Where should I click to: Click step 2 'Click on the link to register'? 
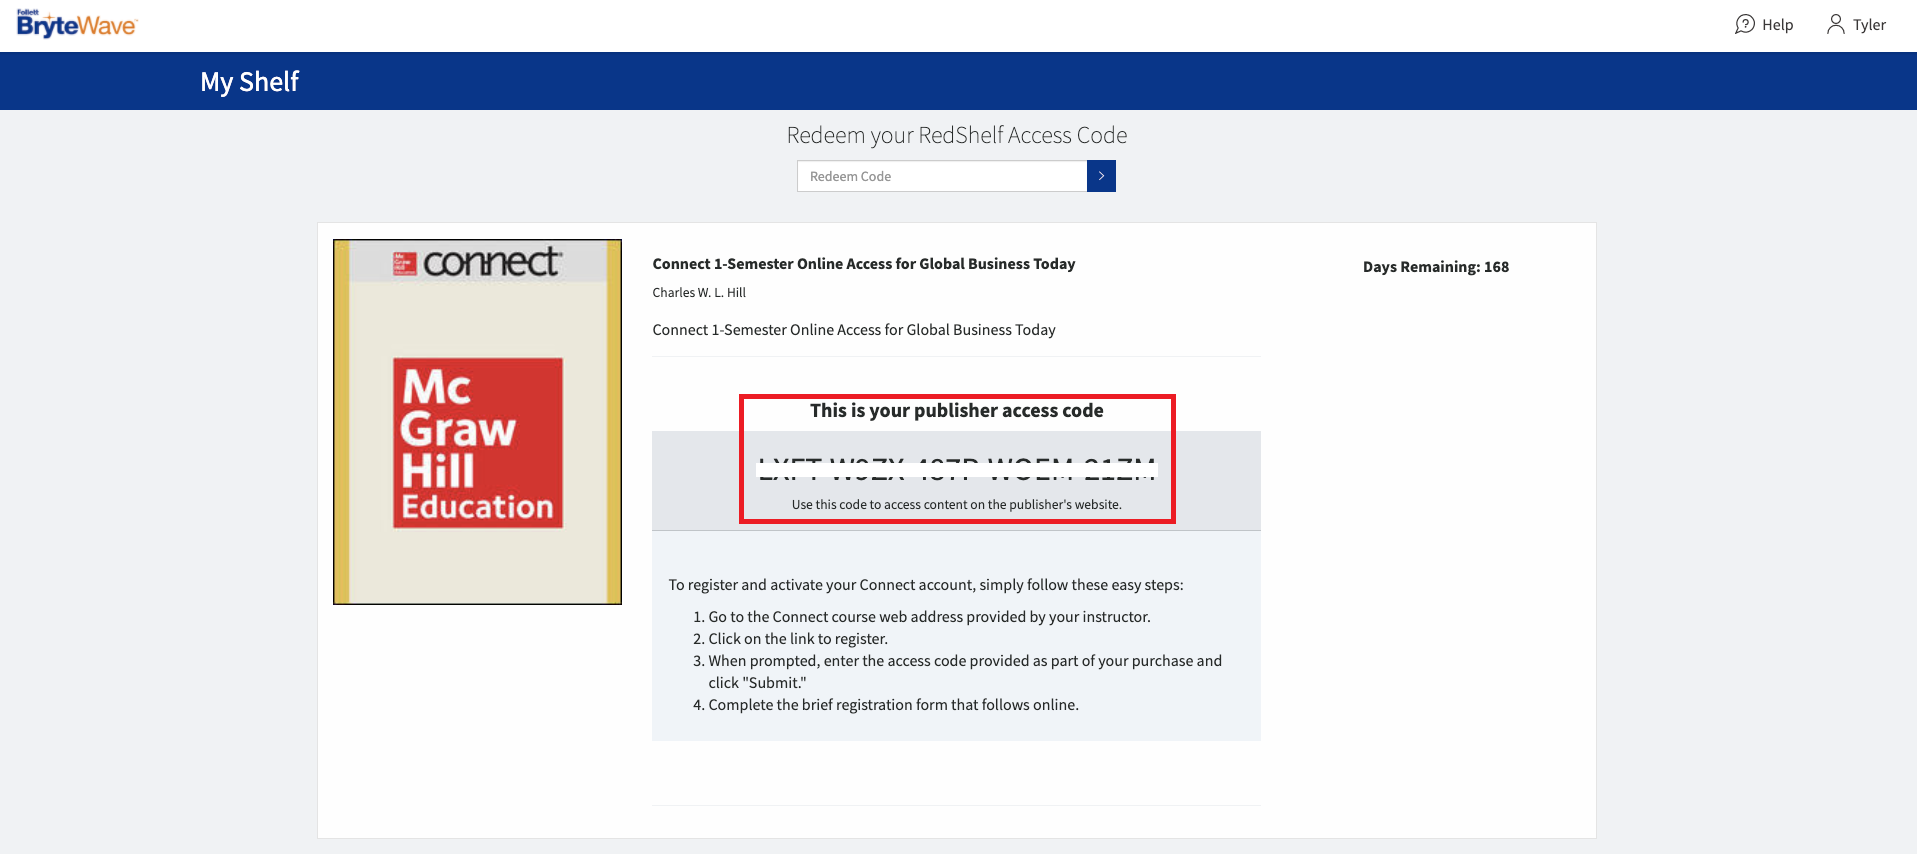[x=798, y=639]
